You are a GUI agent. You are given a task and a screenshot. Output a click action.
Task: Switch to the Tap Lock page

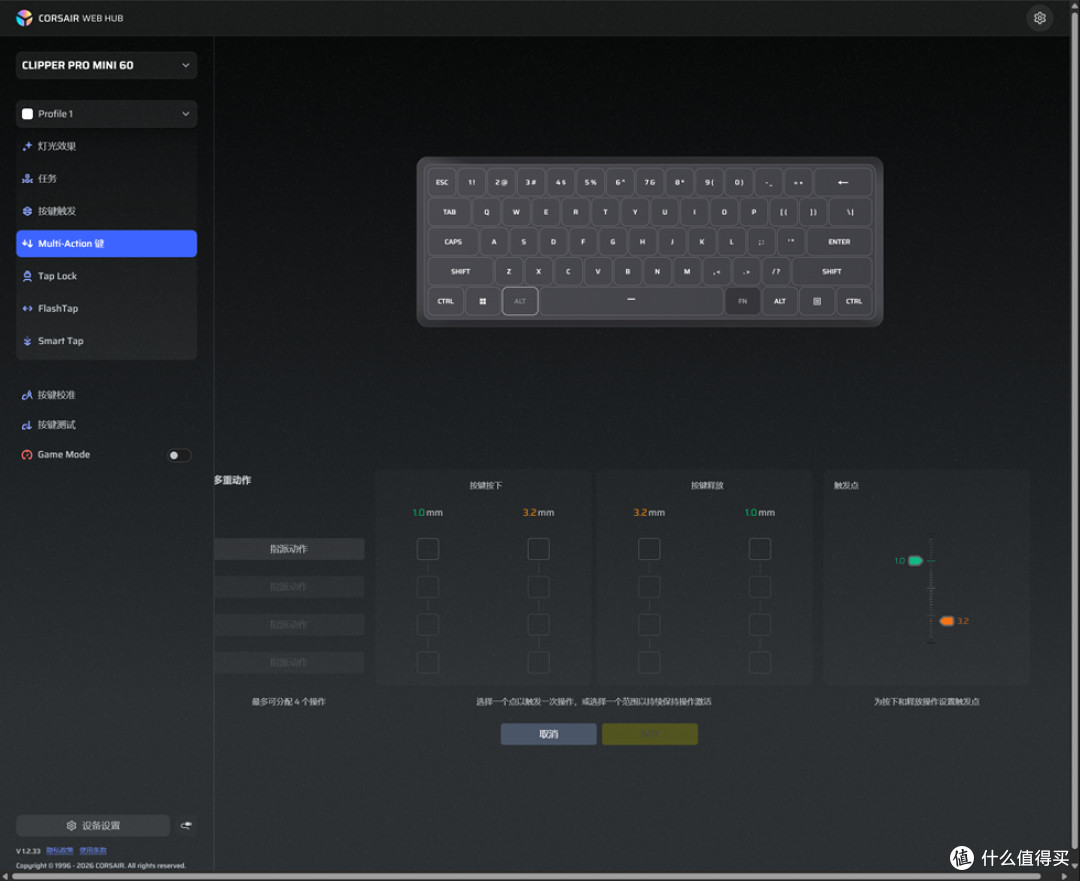[x=106, y=276]
